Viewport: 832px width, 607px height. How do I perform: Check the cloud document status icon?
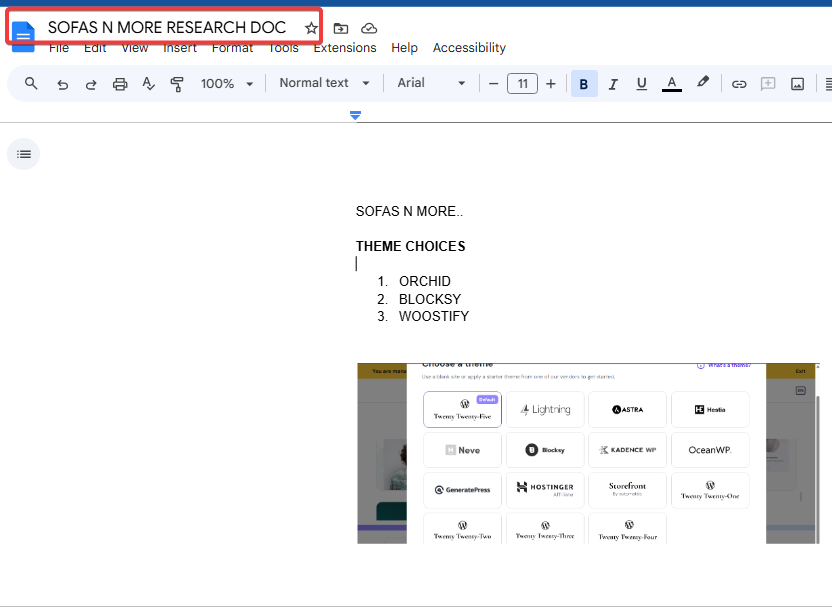[369, 28]
